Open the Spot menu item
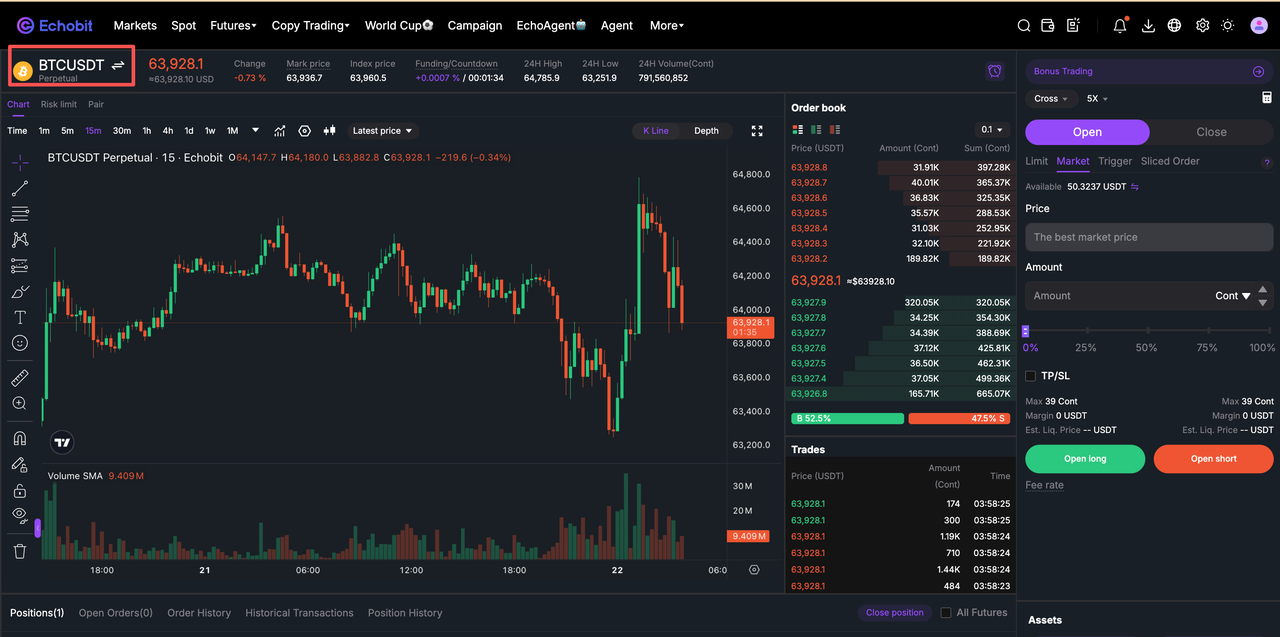The image size is (1280, 637). pyautogui.click(x=184, y=25)
